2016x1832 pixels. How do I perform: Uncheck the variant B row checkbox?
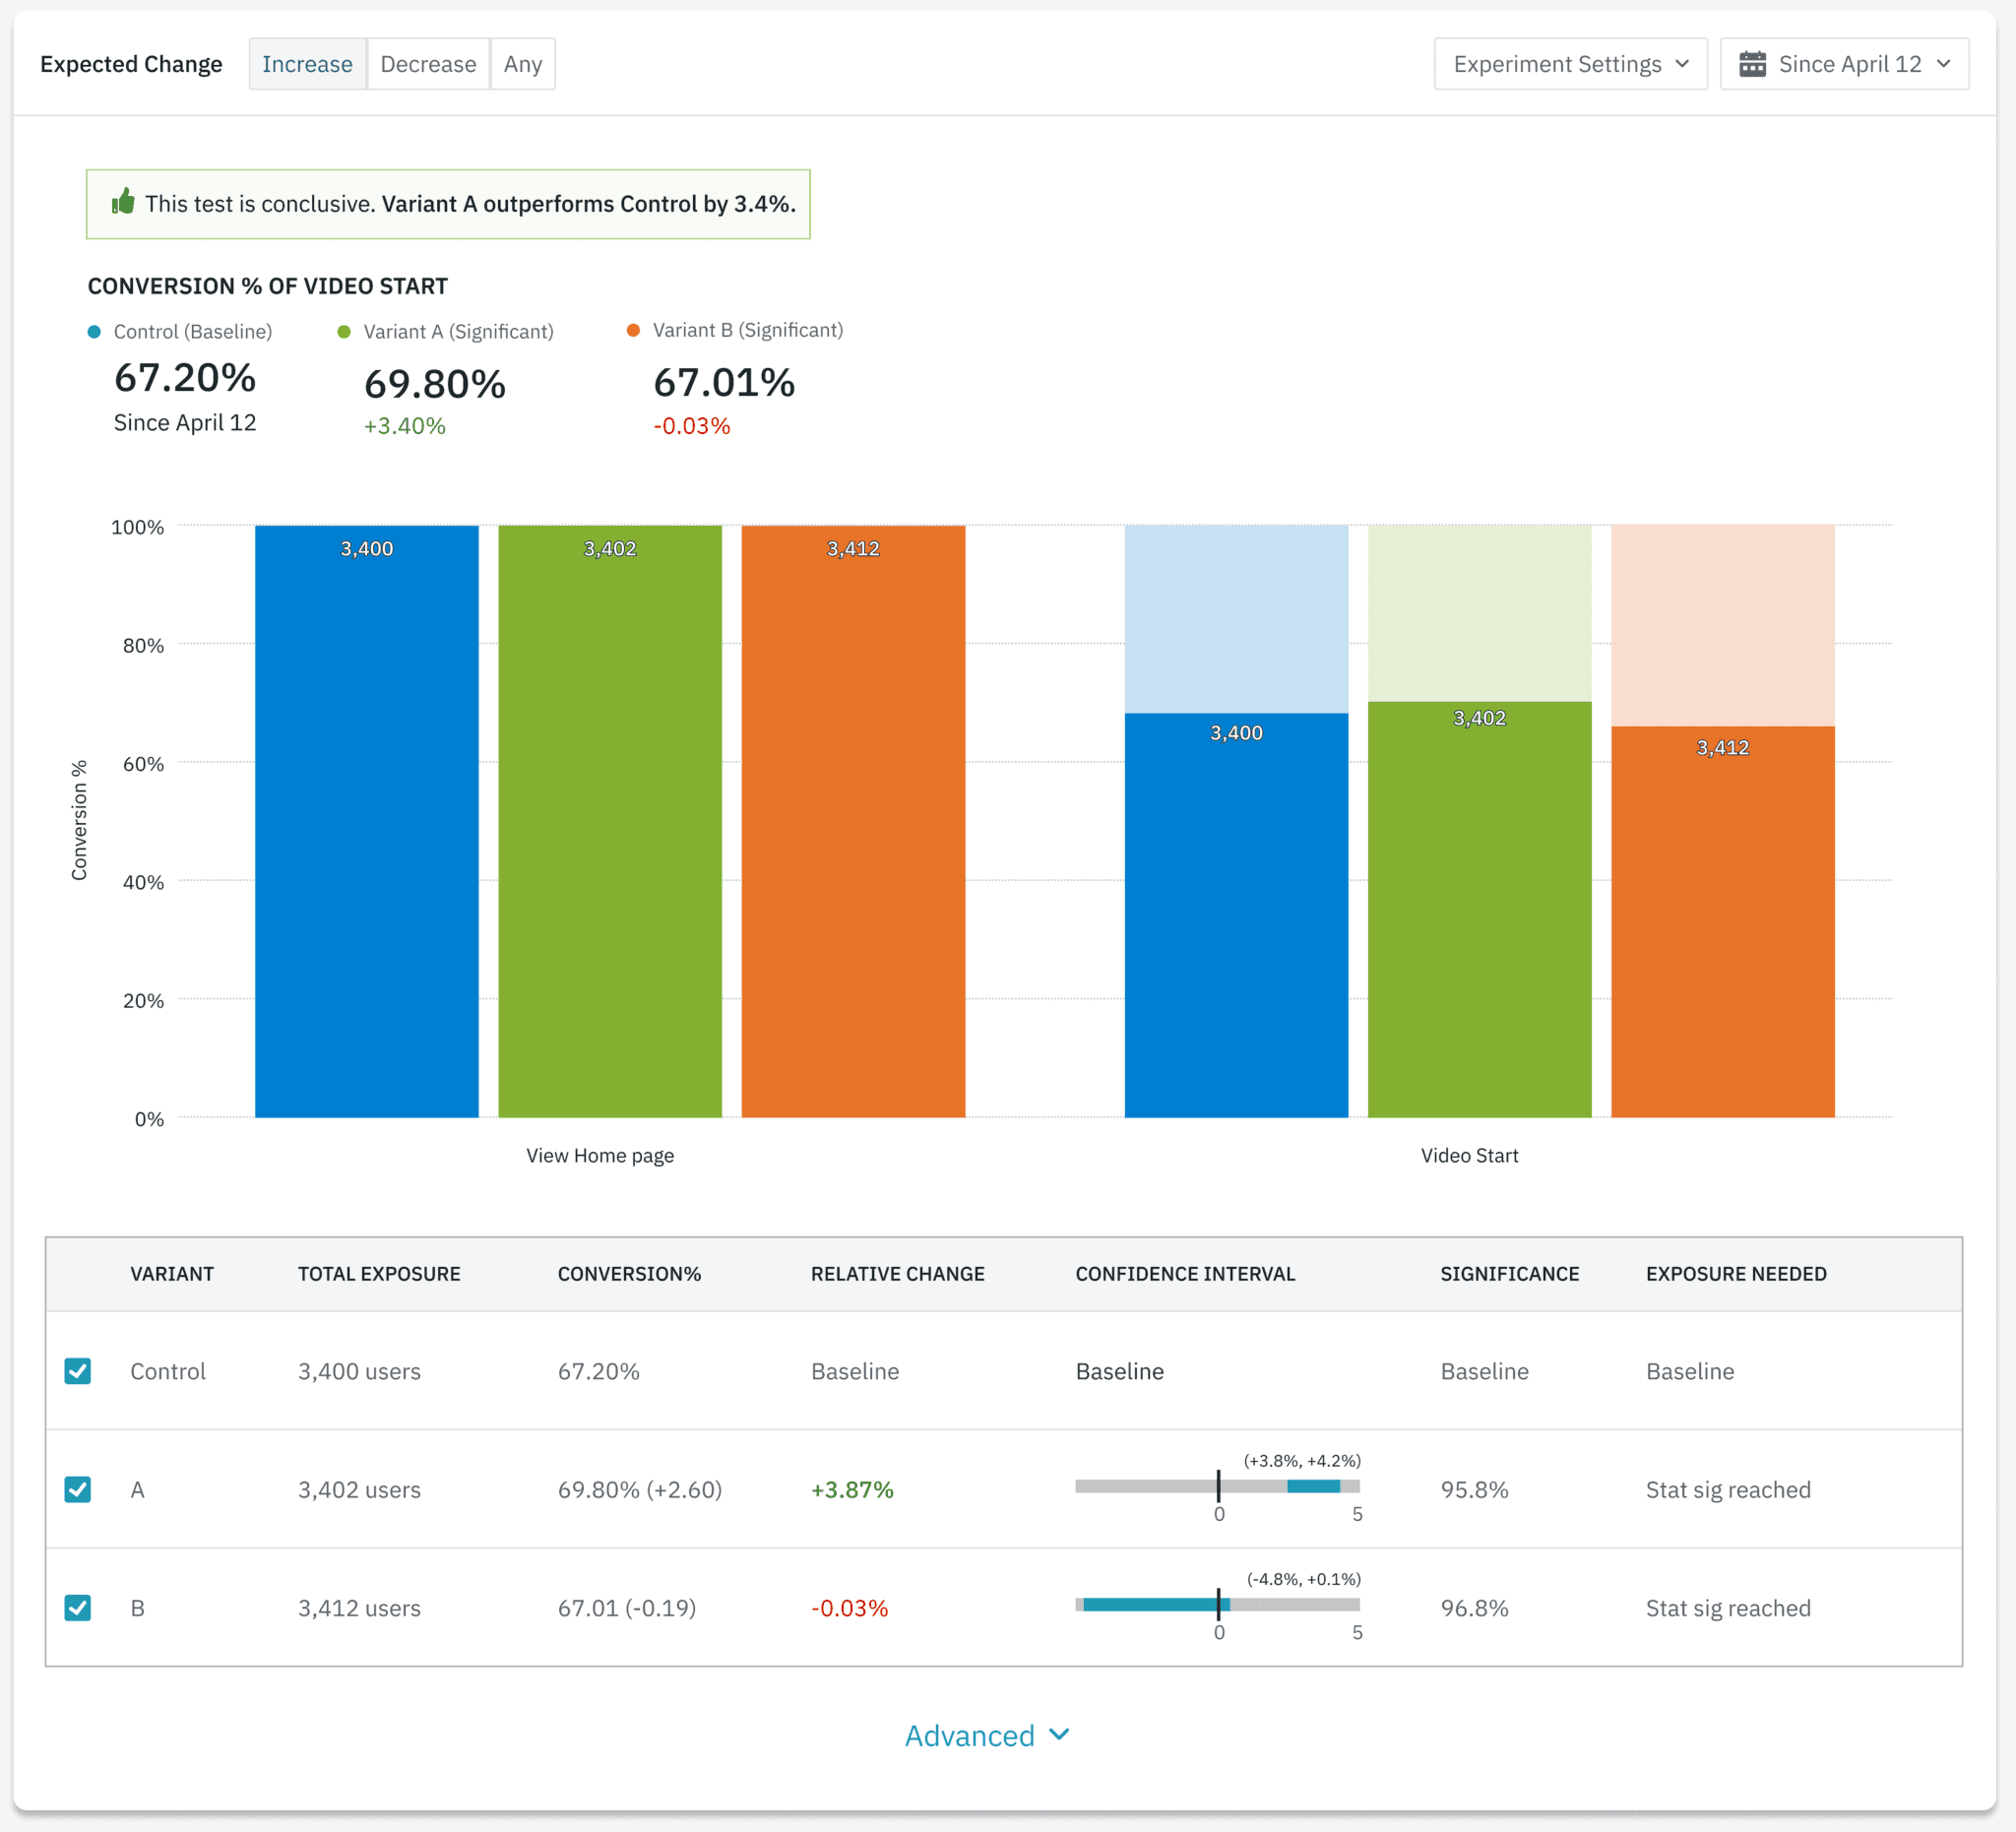78,1608
